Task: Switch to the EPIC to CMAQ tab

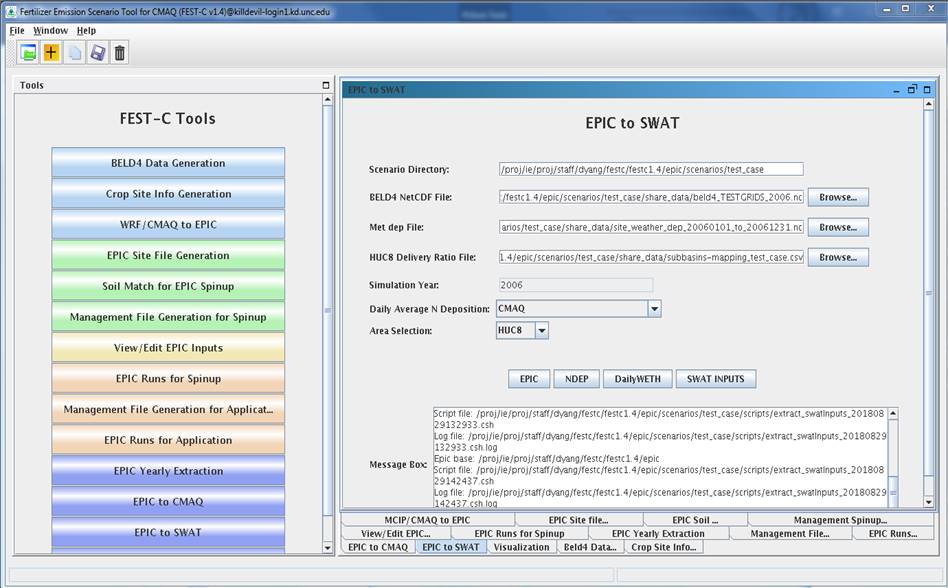Action: pos(378,547)
